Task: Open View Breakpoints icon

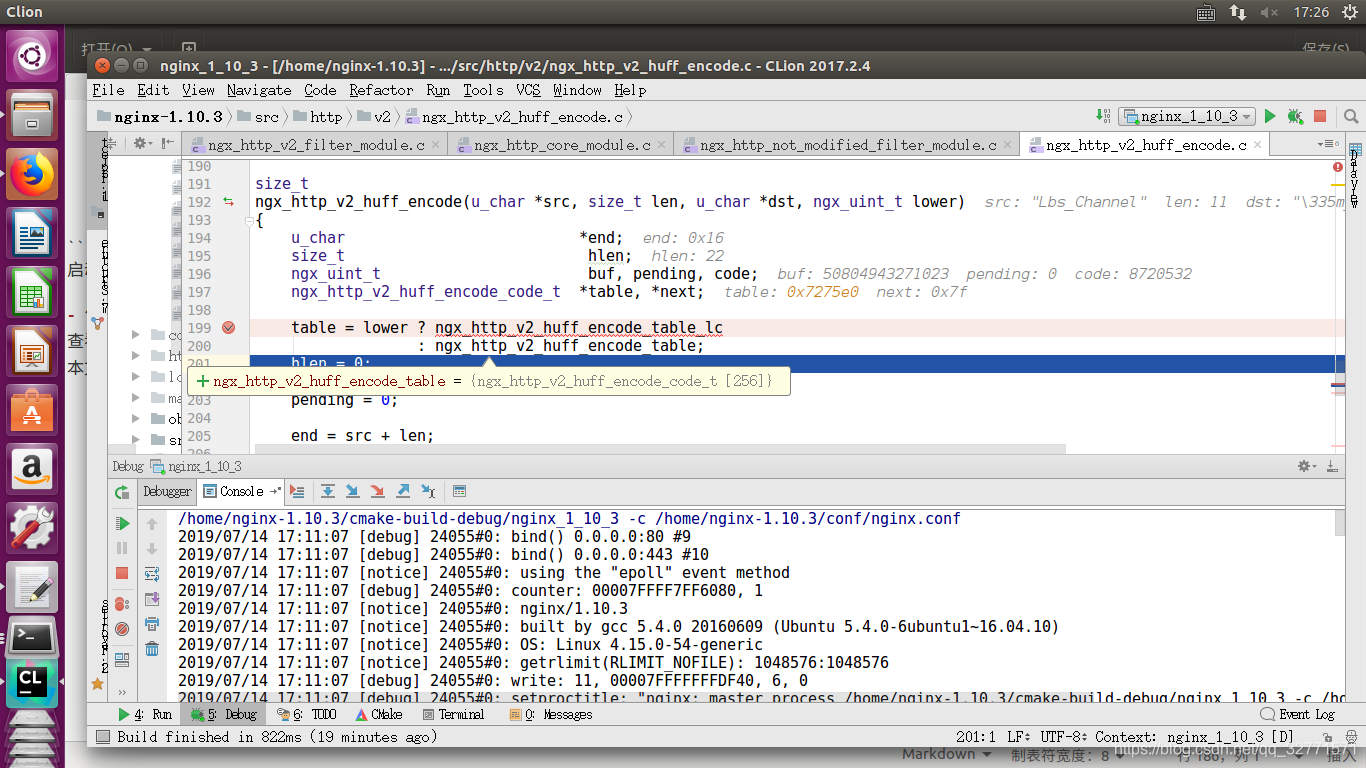Action: coord(122,604)
